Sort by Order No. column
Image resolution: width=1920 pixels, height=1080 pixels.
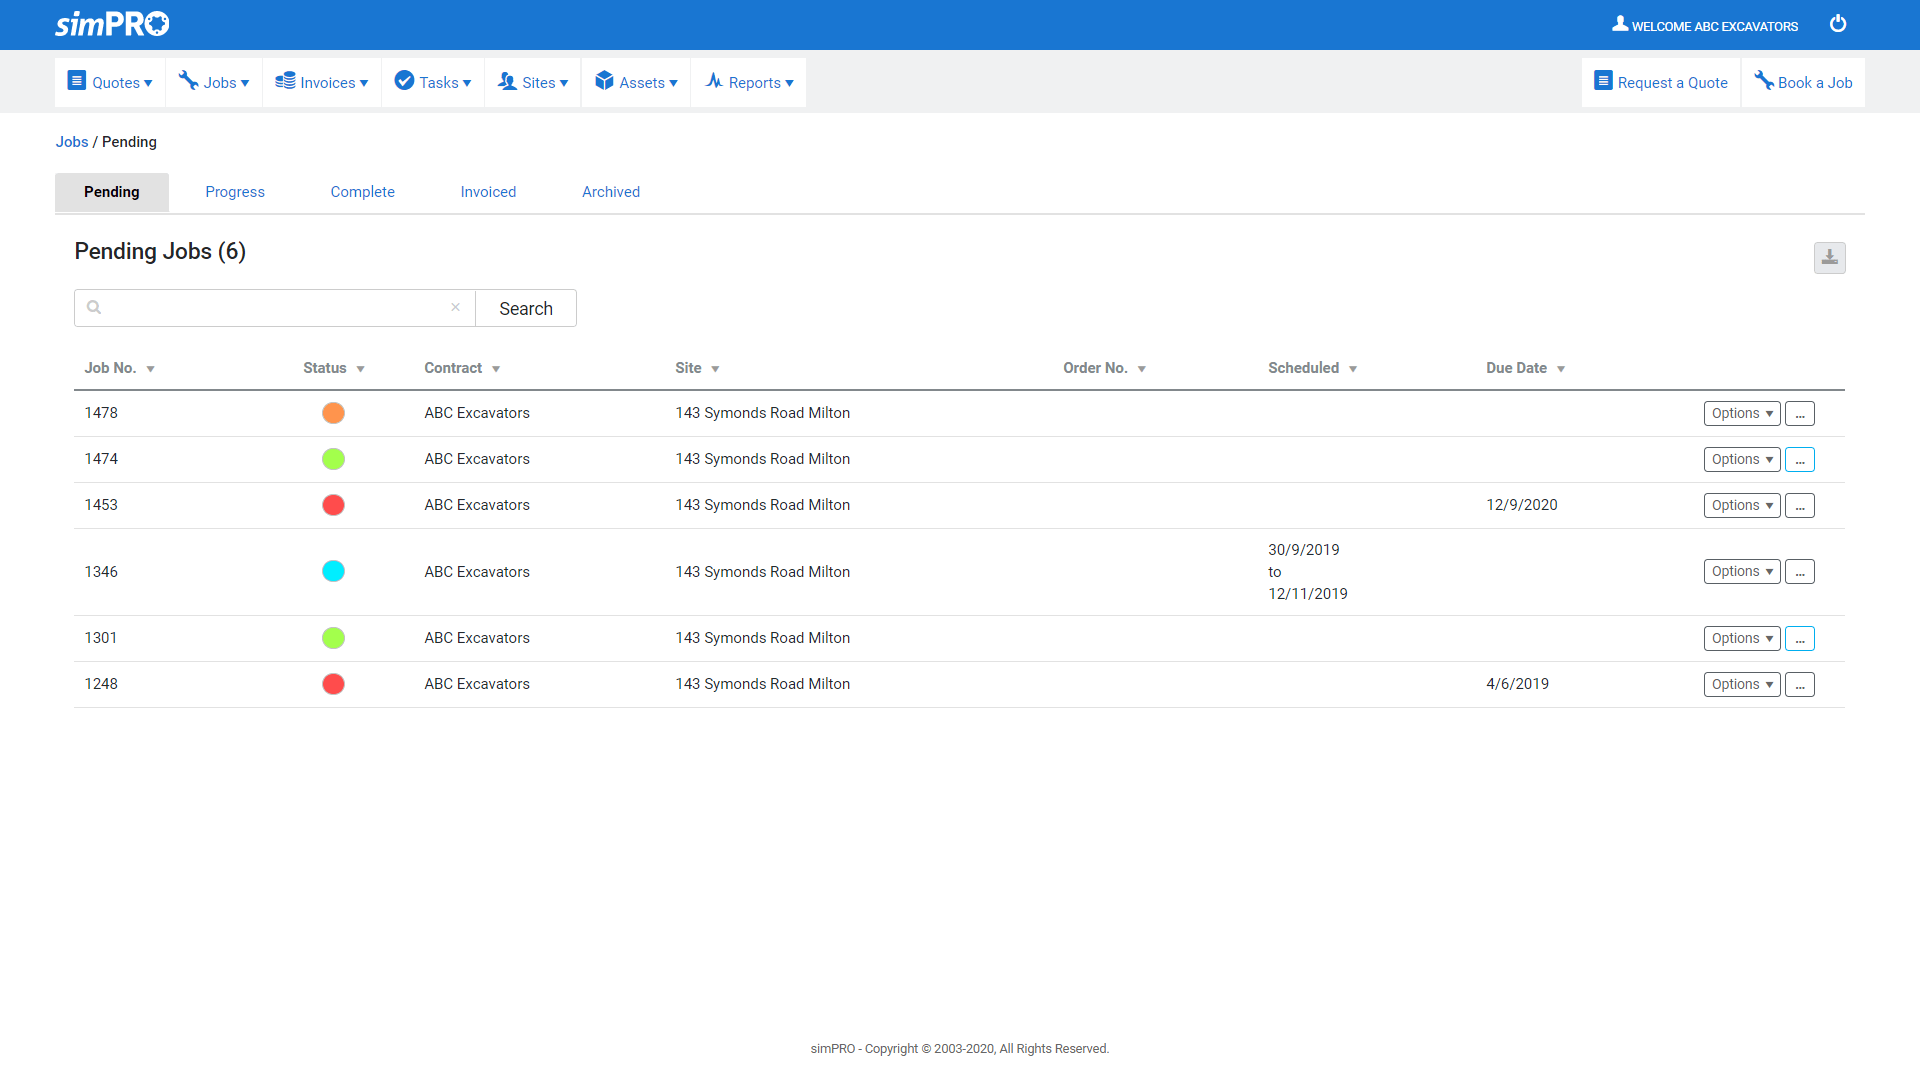[x=1104, y=368]
